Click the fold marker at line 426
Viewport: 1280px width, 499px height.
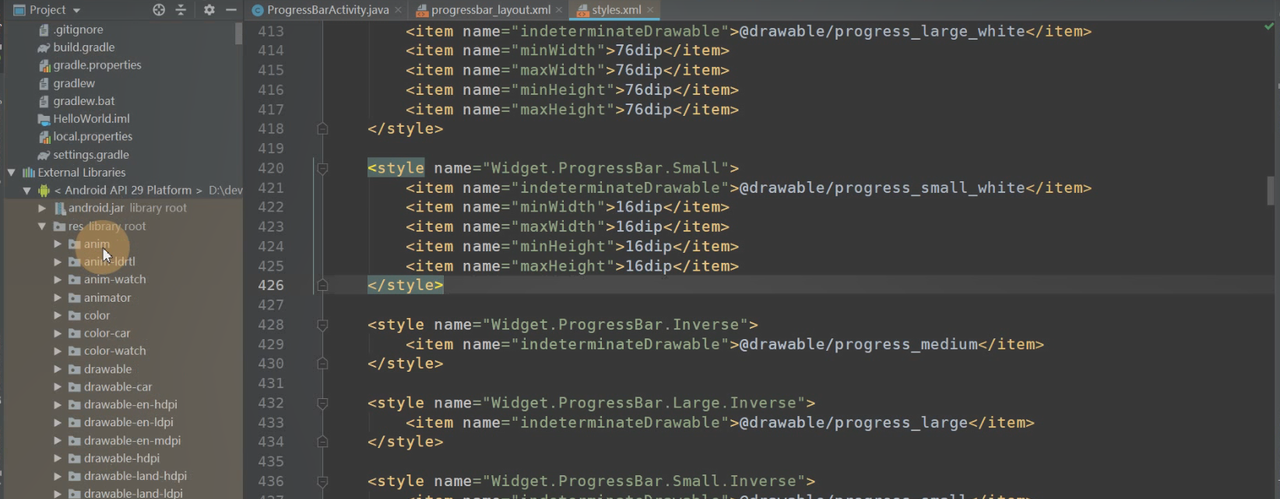coord(322,285)
